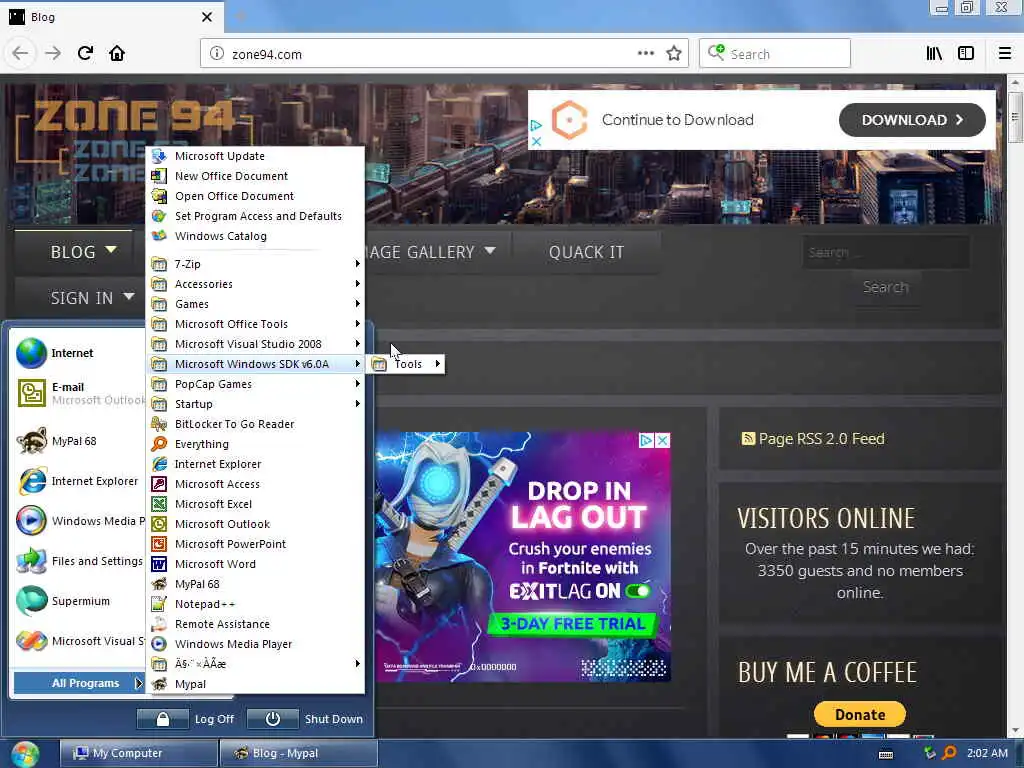Open E-mail Microsoft Outlook in Start menu

78,393
